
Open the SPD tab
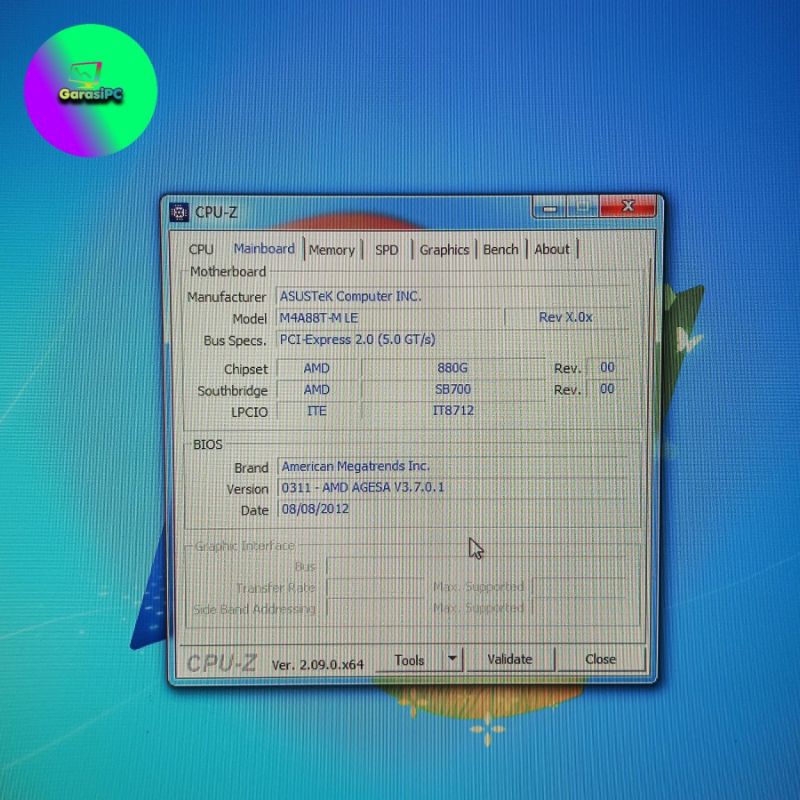coord(387,250)
